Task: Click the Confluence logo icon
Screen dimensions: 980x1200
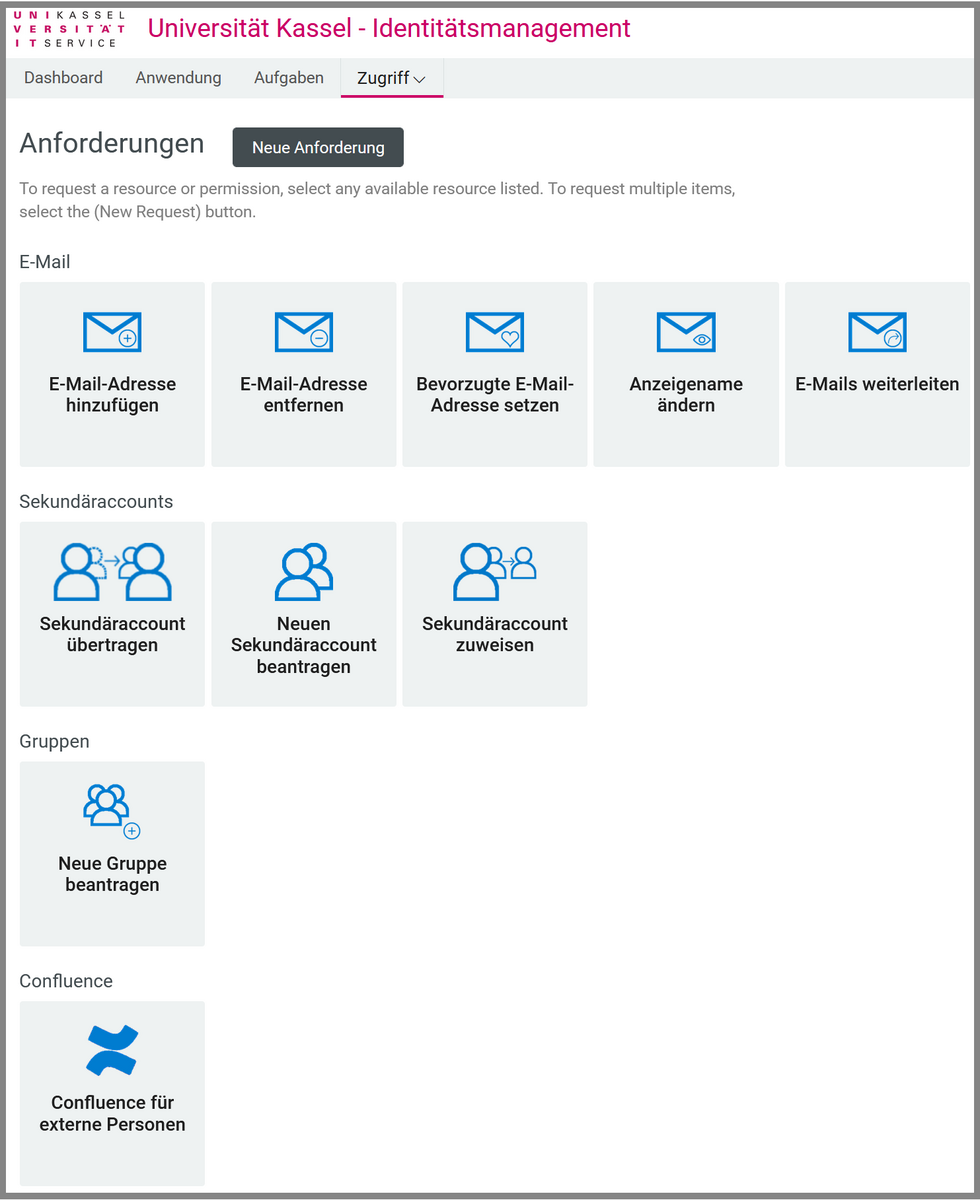Action: (x=112, y=1051)
